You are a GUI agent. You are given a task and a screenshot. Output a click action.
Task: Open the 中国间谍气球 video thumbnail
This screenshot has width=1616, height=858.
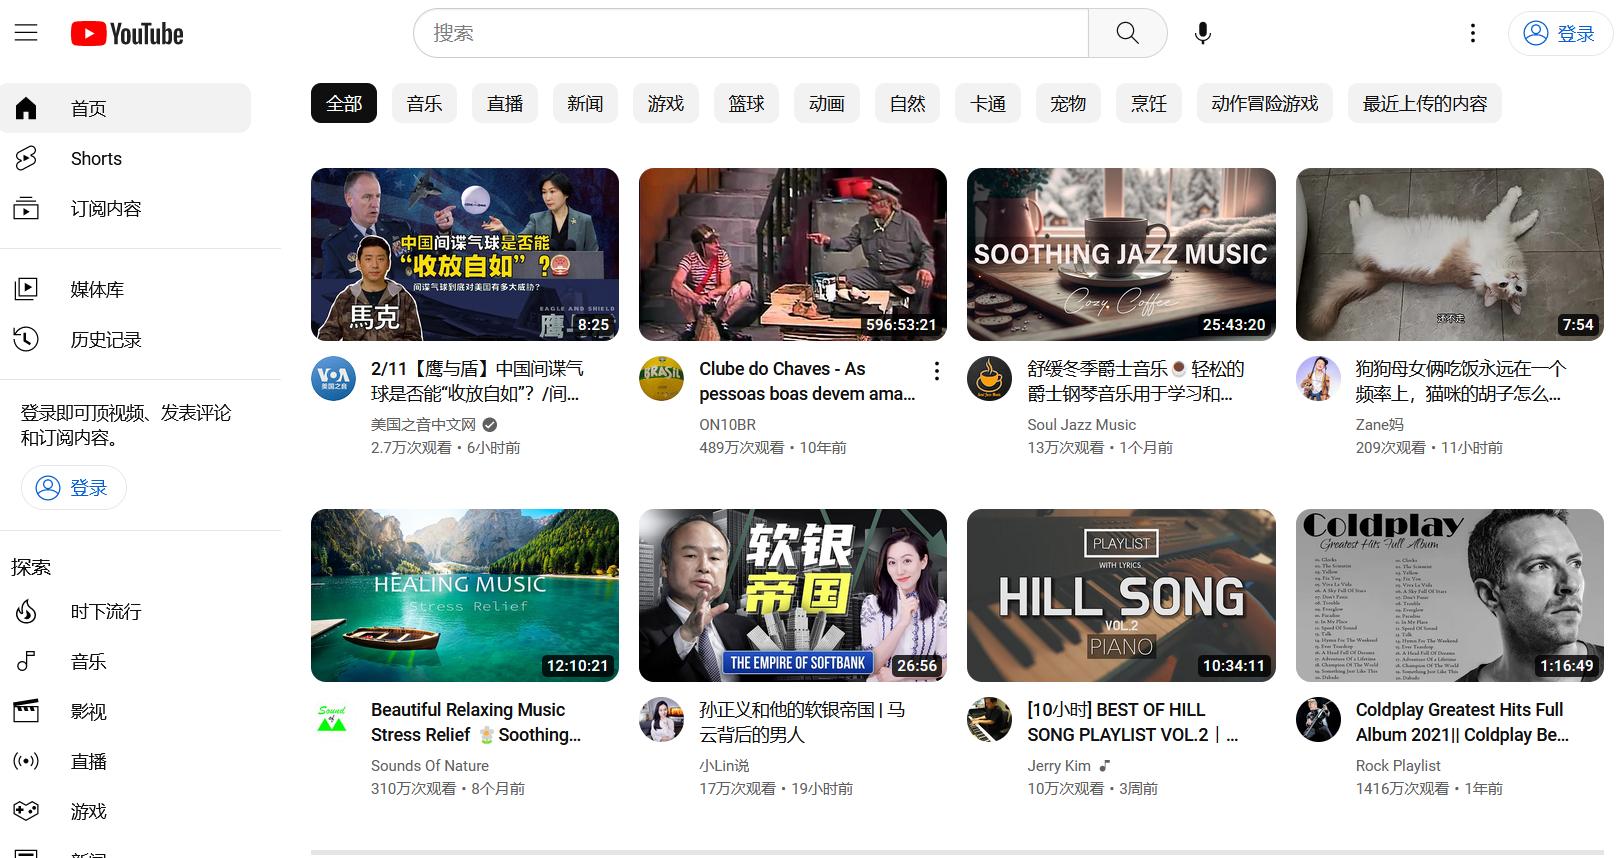pyautogui.click(x=465, y=254)
